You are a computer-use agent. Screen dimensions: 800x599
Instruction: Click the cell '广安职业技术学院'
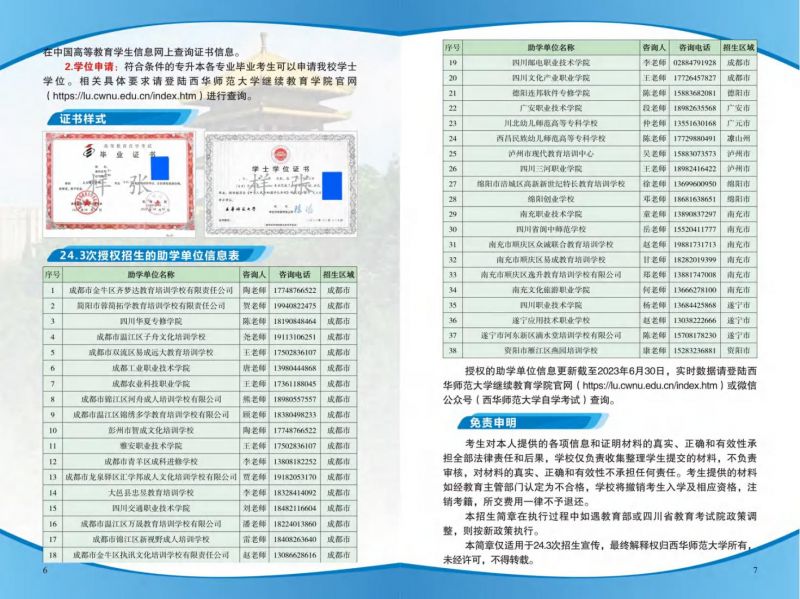[x=551, y=108]
